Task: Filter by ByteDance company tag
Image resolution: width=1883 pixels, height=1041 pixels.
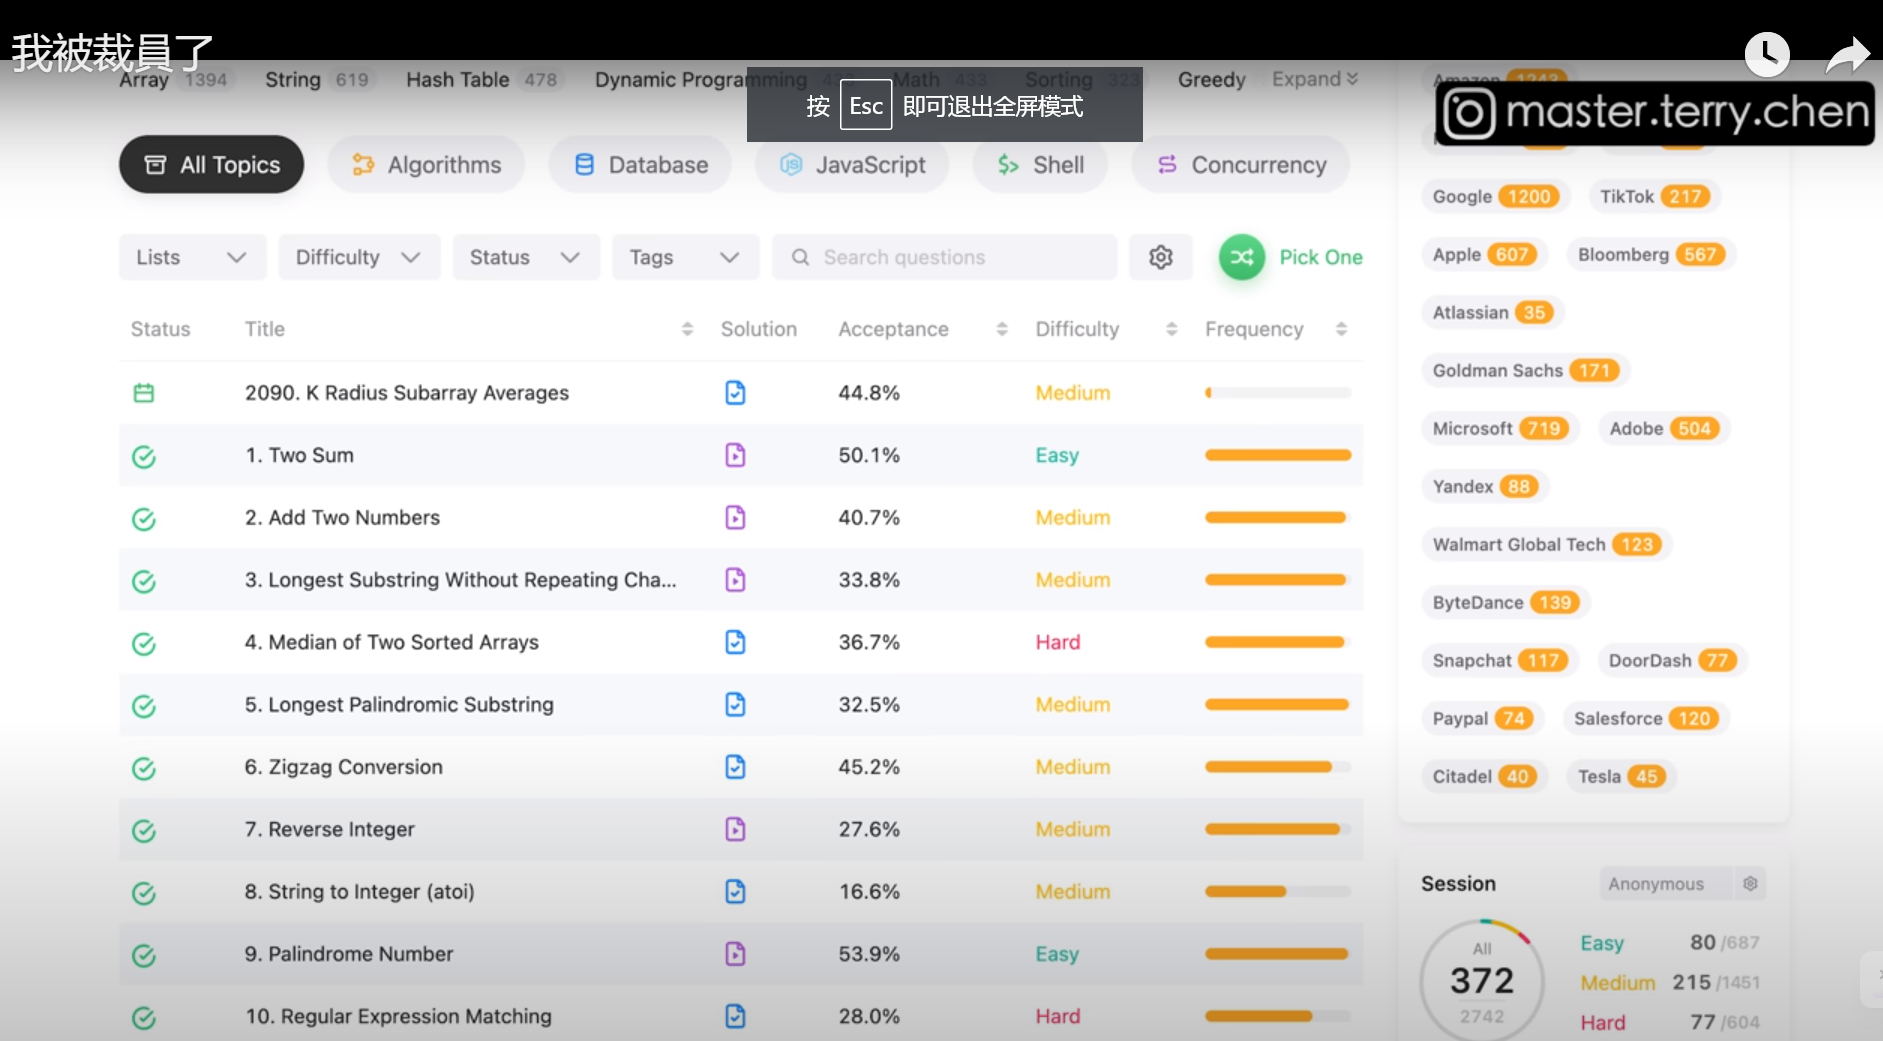Action: pos(1506,603)
